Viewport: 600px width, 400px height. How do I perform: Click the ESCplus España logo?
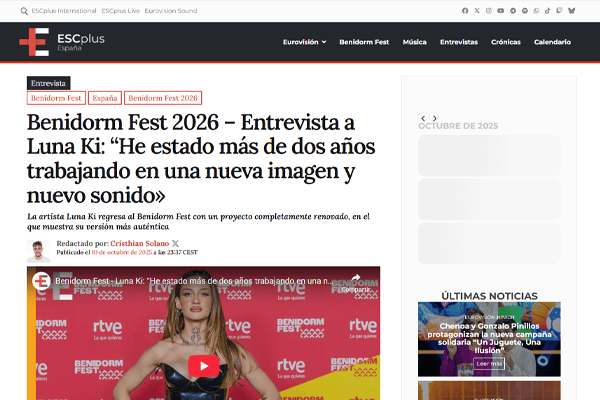[x=62, y=42]
